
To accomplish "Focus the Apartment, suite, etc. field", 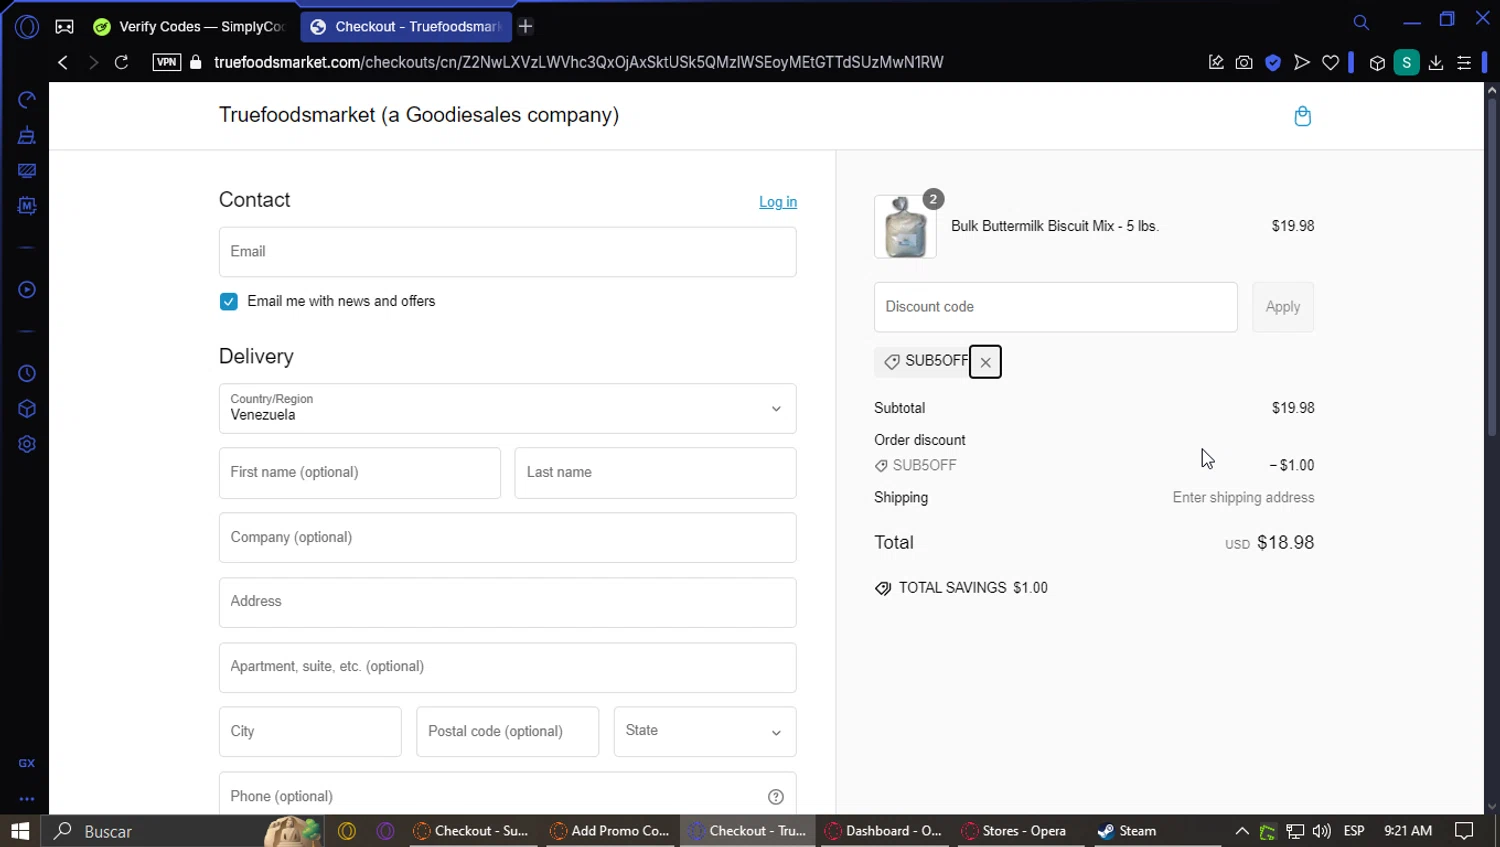I will tap(508, 667).
